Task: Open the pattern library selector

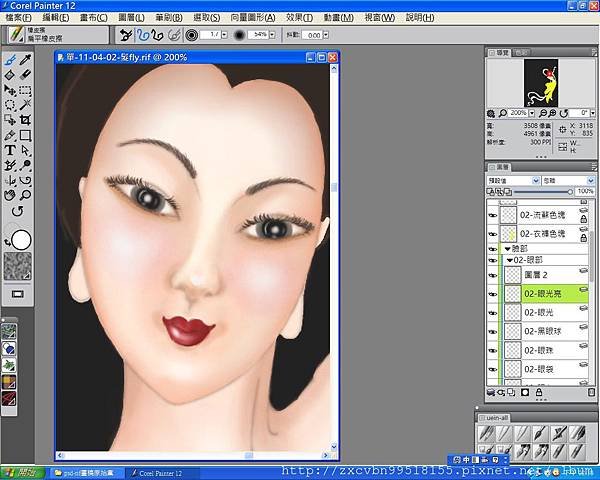Action: (9, 331)
